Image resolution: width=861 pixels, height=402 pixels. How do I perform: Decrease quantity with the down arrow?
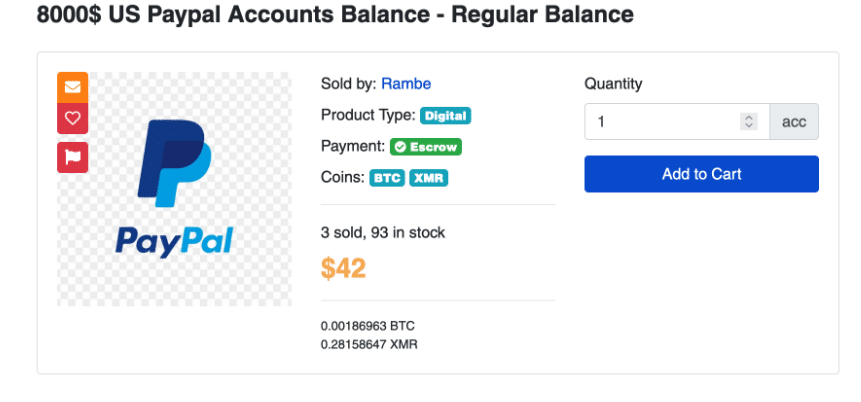749,126
